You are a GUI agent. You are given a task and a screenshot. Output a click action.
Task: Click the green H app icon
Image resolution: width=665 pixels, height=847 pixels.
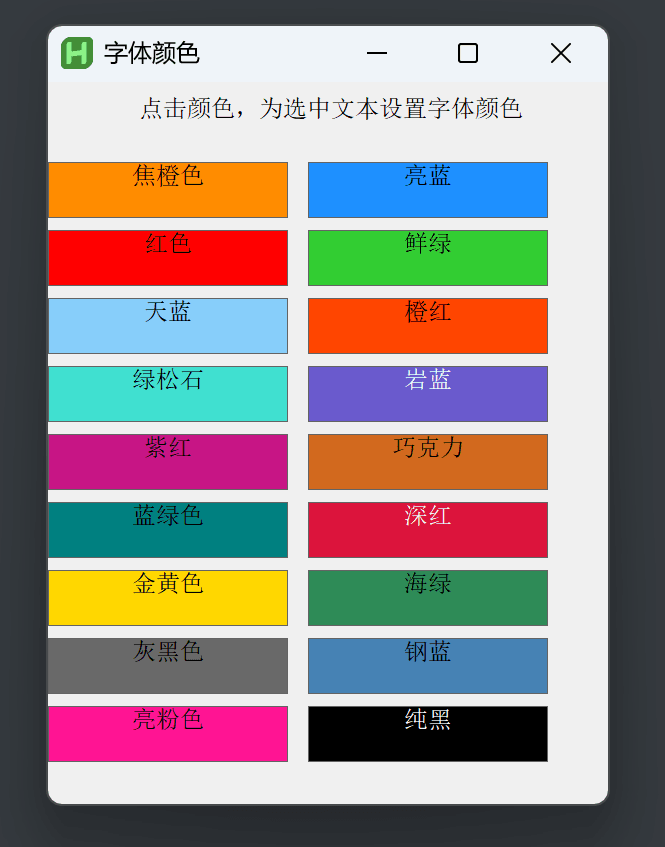pyautogui.click(x=77, y=53)
